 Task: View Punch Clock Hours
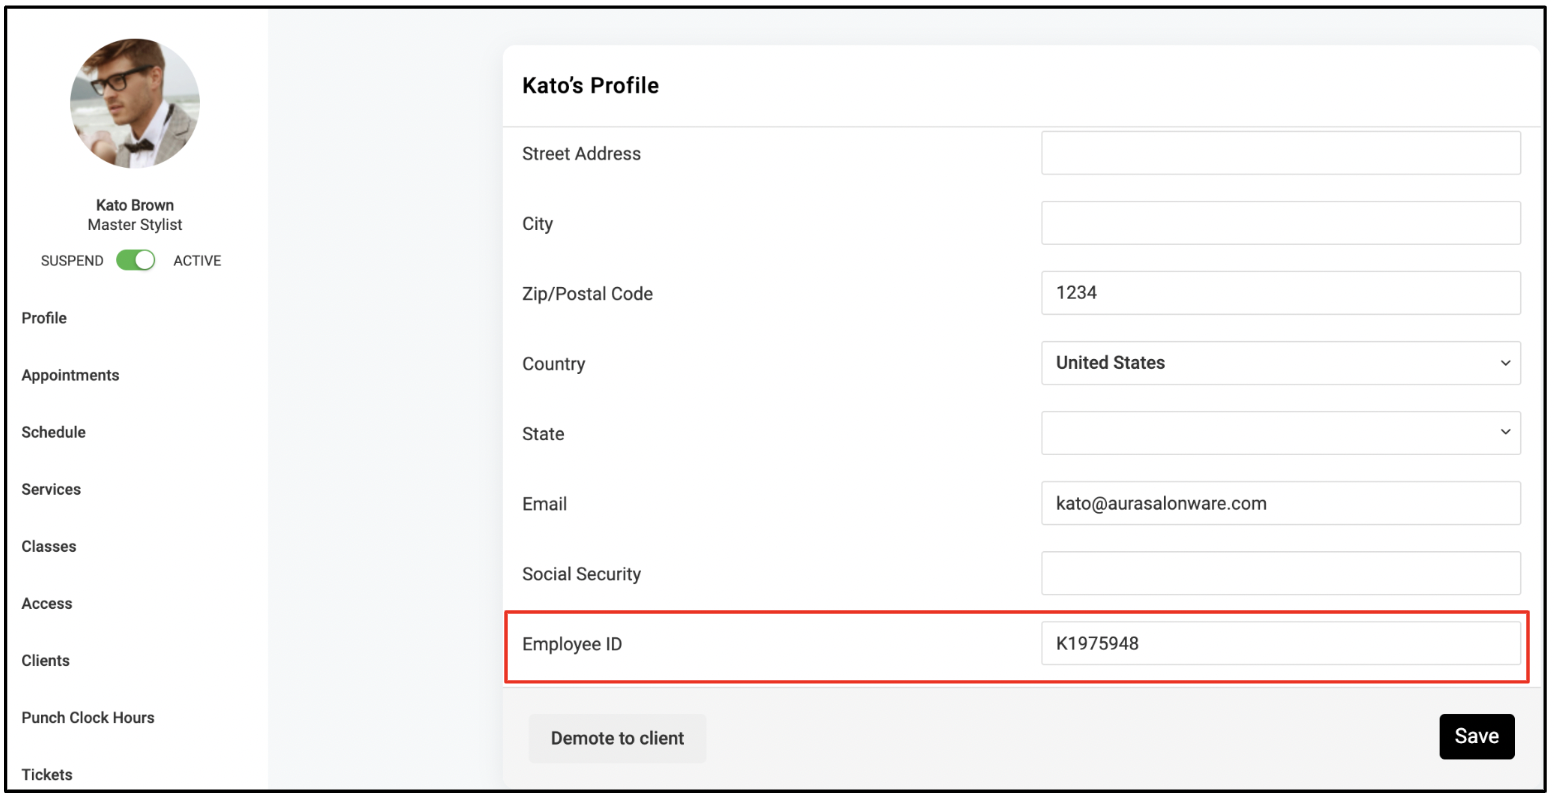tap(88, 717)
